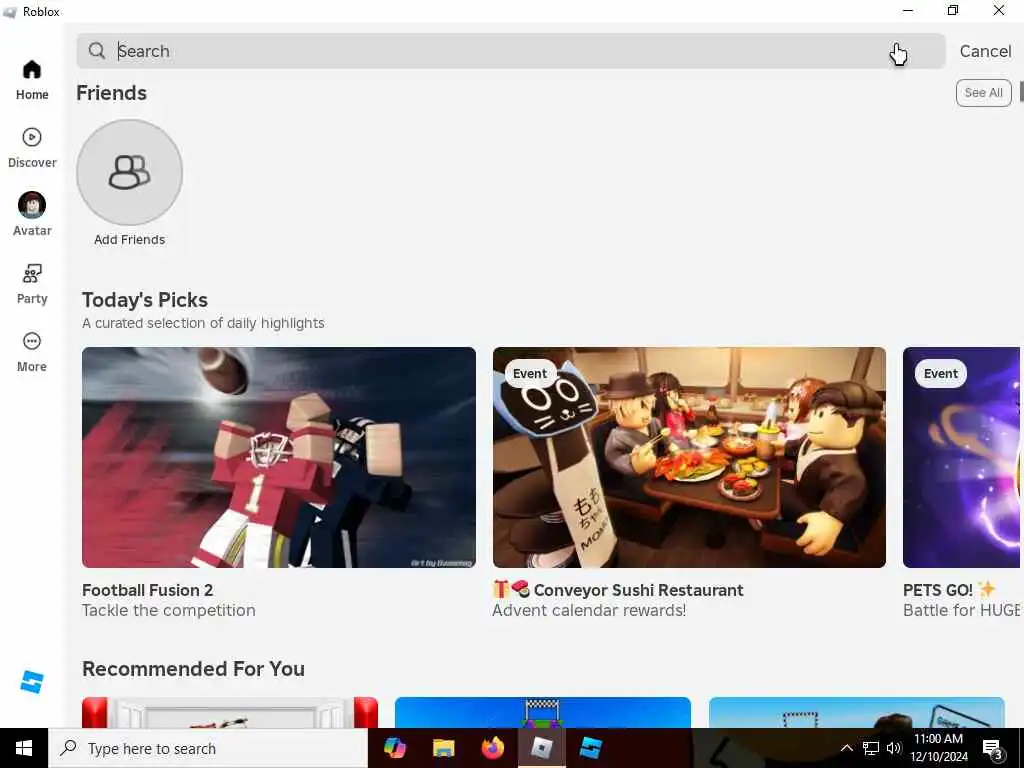
Task: Restore down the Roblox window
Action: click(953, 10)
